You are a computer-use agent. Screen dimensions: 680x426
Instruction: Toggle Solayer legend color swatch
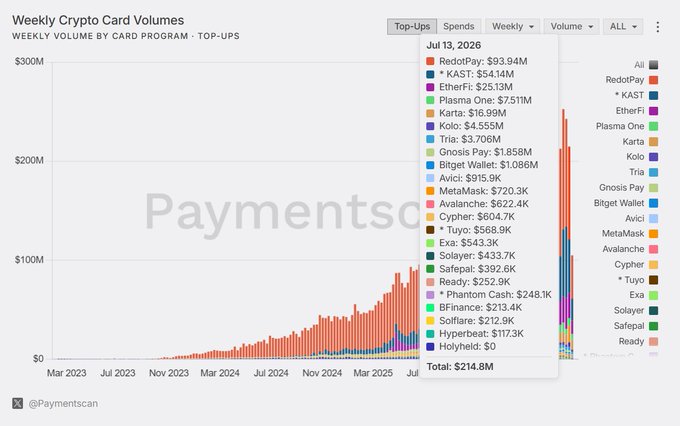654,311
